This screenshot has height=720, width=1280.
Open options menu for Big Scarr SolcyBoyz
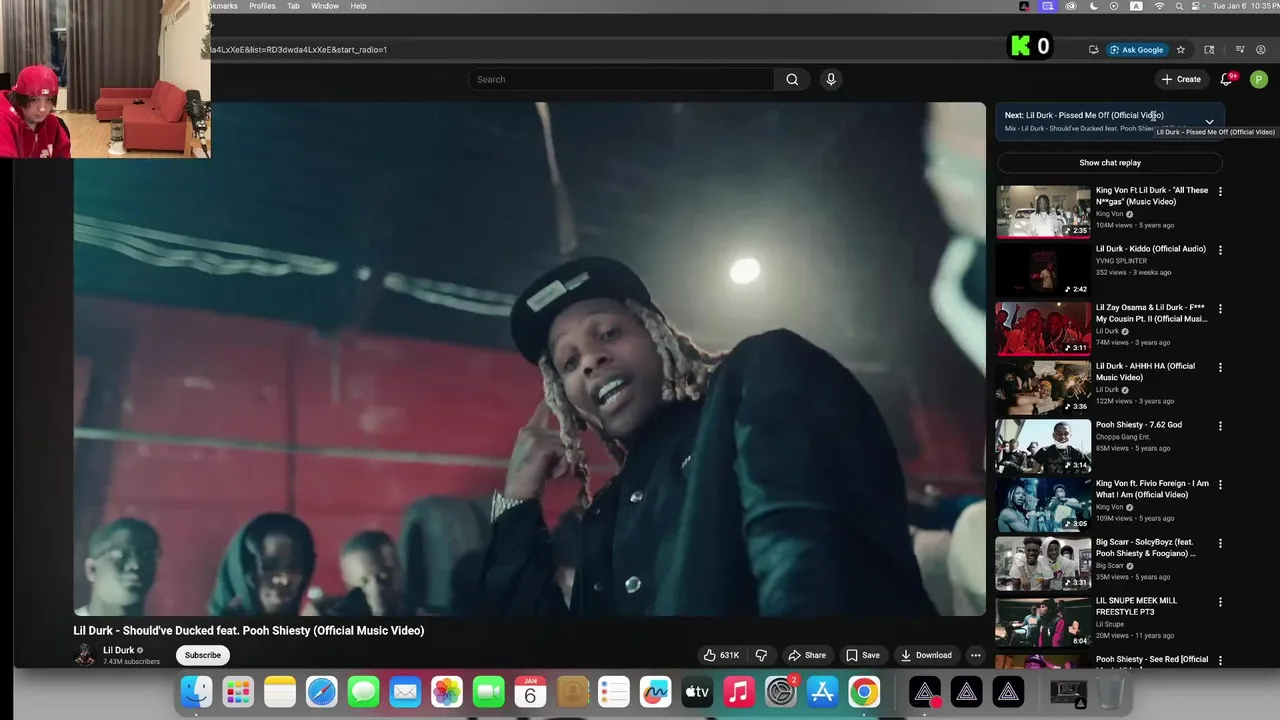[1220, 543]
